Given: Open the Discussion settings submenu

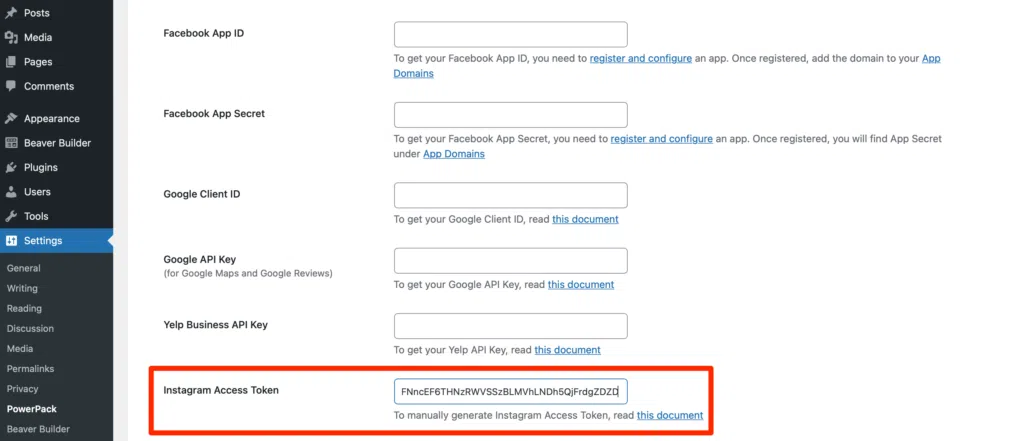Looking at the screenshot, I should 30,329.
